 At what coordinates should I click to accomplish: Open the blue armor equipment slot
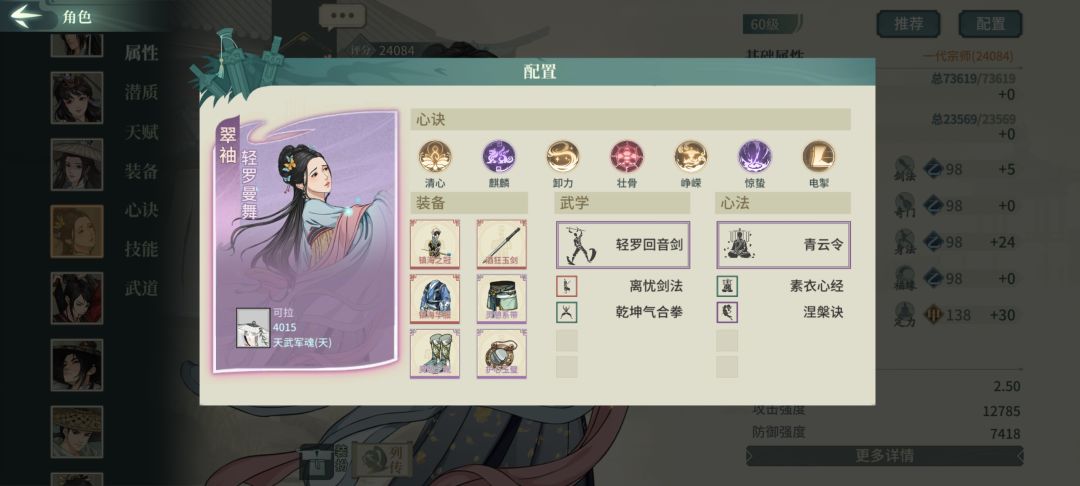coord(435,299)
